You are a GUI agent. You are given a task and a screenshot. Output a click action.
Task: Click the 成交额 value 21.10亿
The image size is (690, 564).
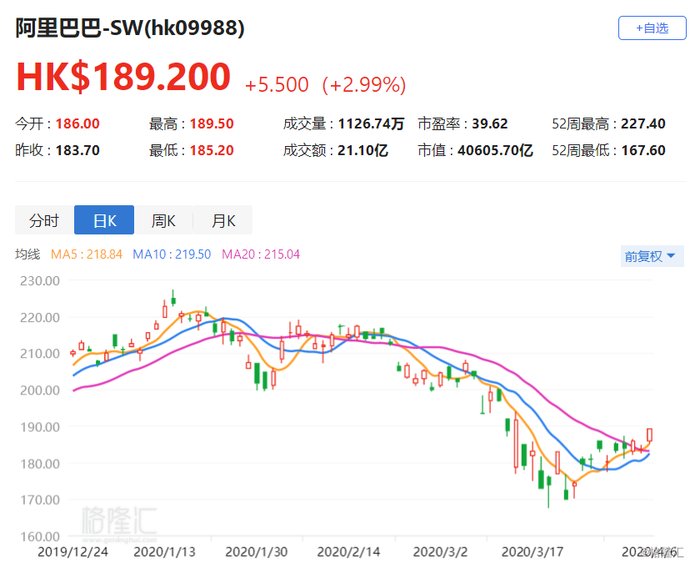(x=363, y=150)
